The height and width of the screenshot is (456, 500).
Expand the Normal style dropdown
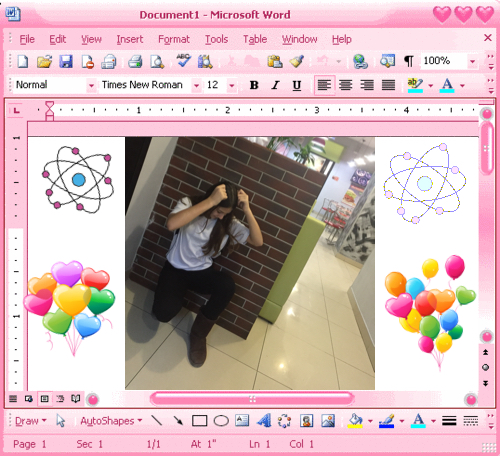[91, 86]
